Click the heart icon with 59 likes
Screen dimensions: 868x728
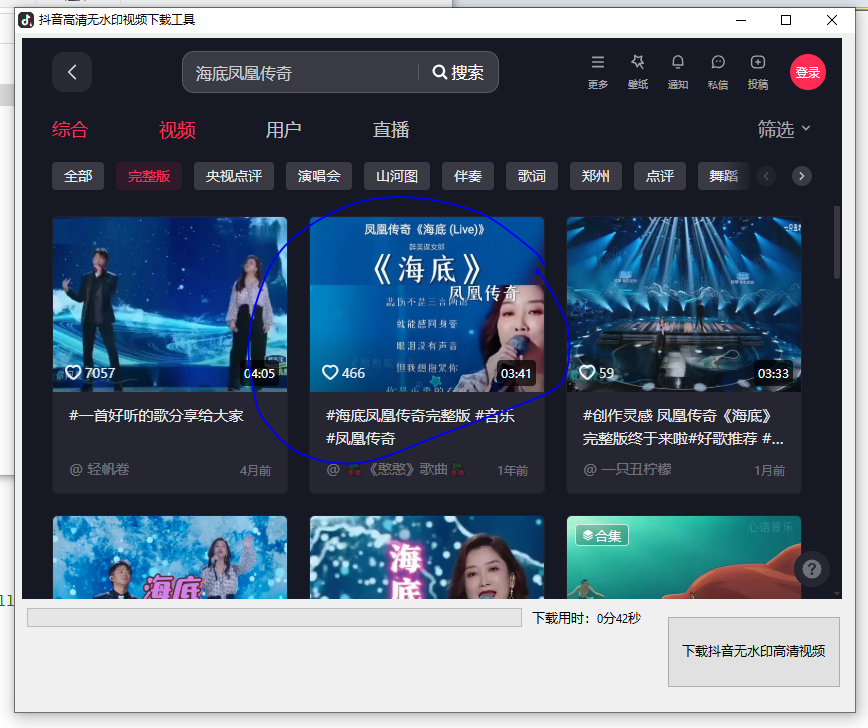[587, 373]
